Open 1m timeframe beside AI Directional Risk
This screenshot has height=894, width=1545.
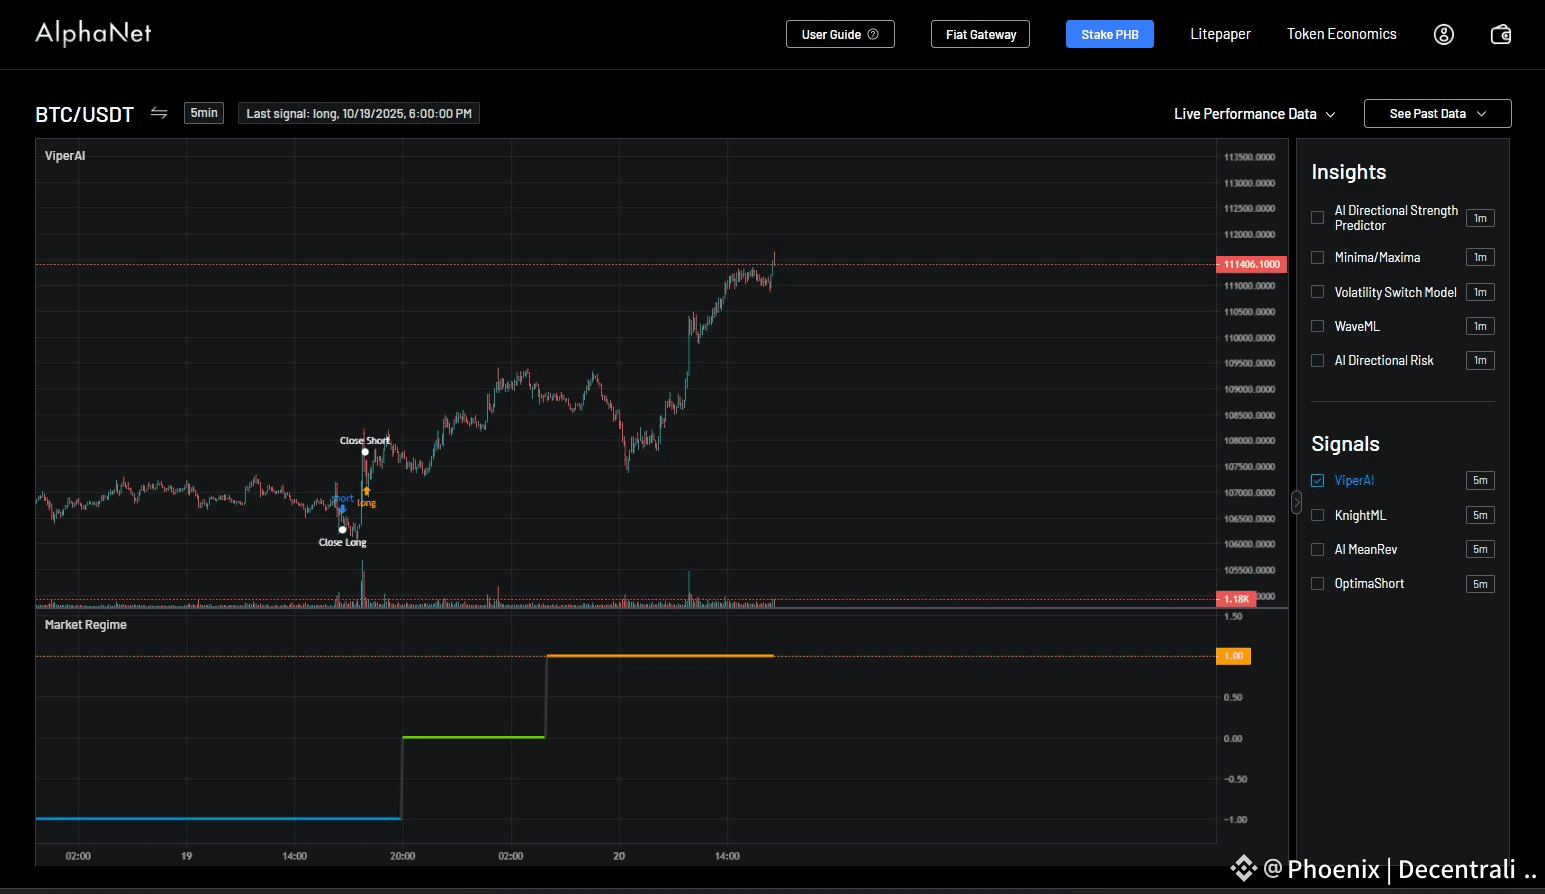tap(1480, 360)
